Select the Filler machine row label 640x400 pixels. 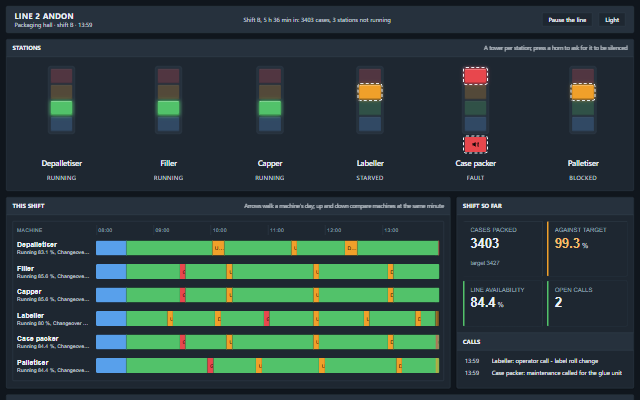point(53,272)
